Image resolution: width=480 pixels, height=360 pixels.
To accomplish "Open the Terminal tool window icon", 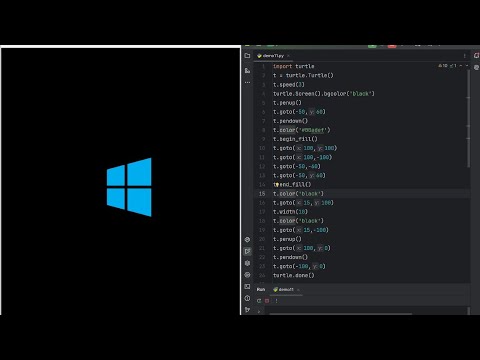I will point(247,286).
